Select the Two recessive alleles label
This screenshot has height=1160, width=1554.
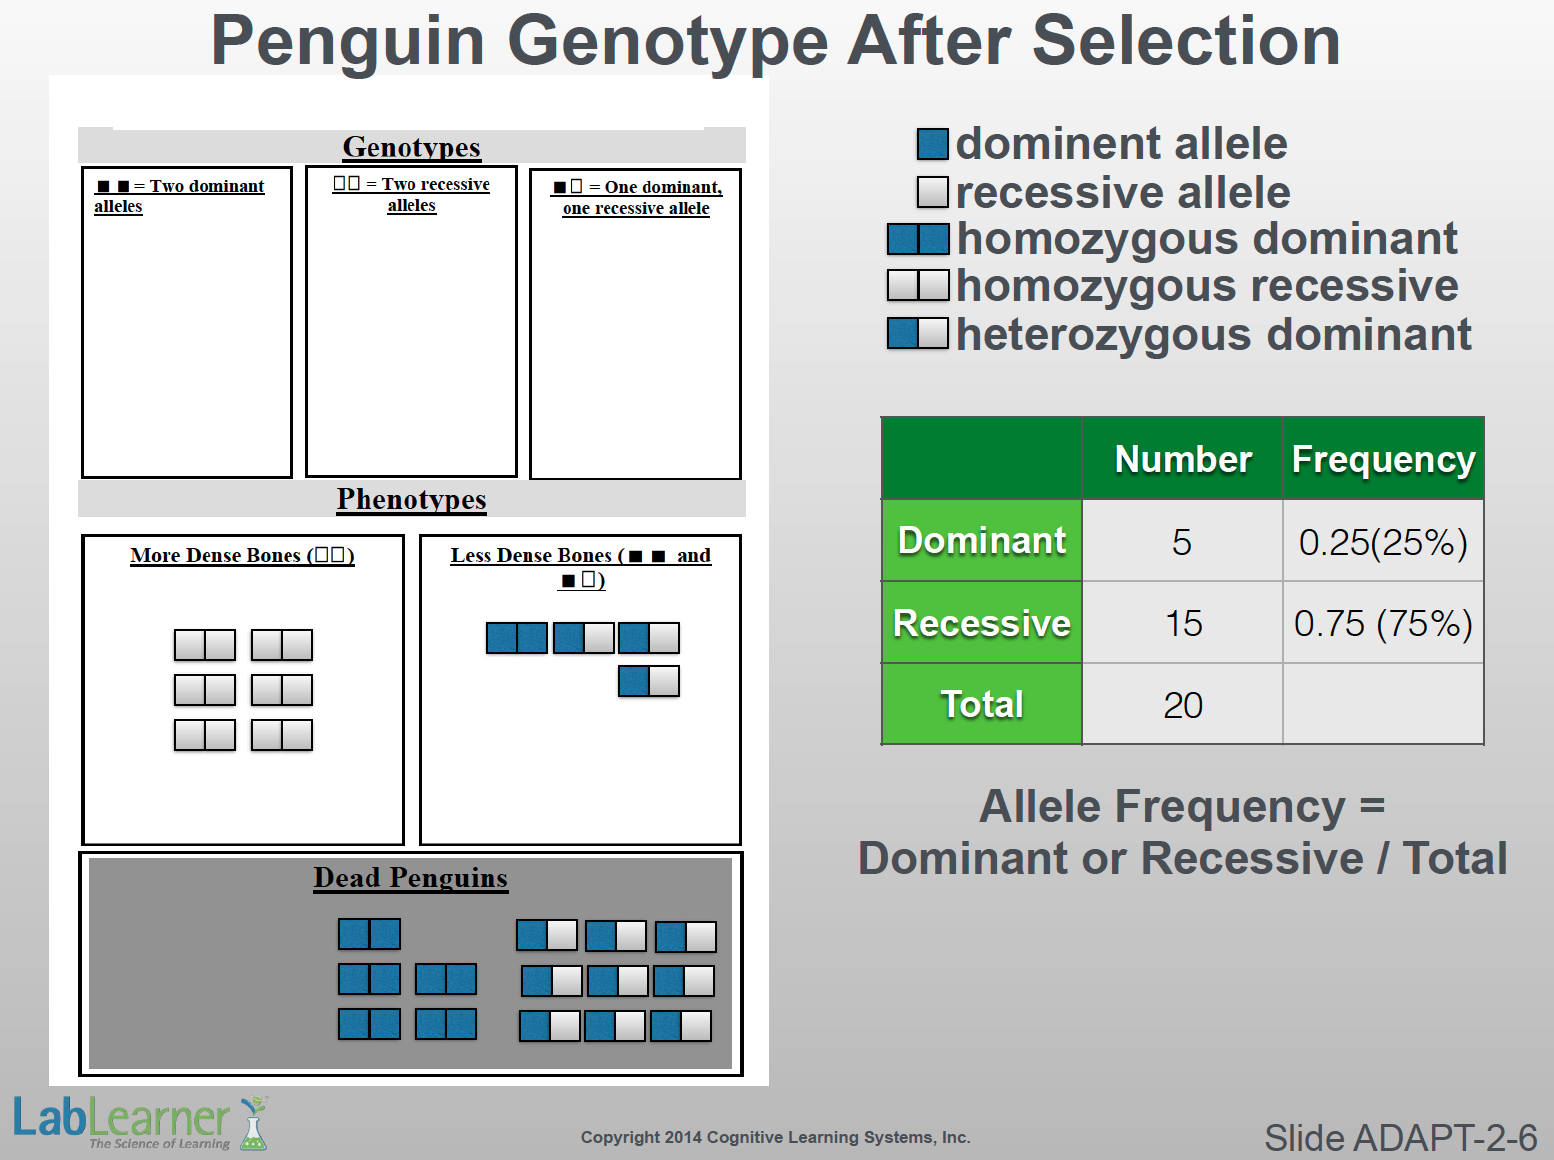(411, 195)
